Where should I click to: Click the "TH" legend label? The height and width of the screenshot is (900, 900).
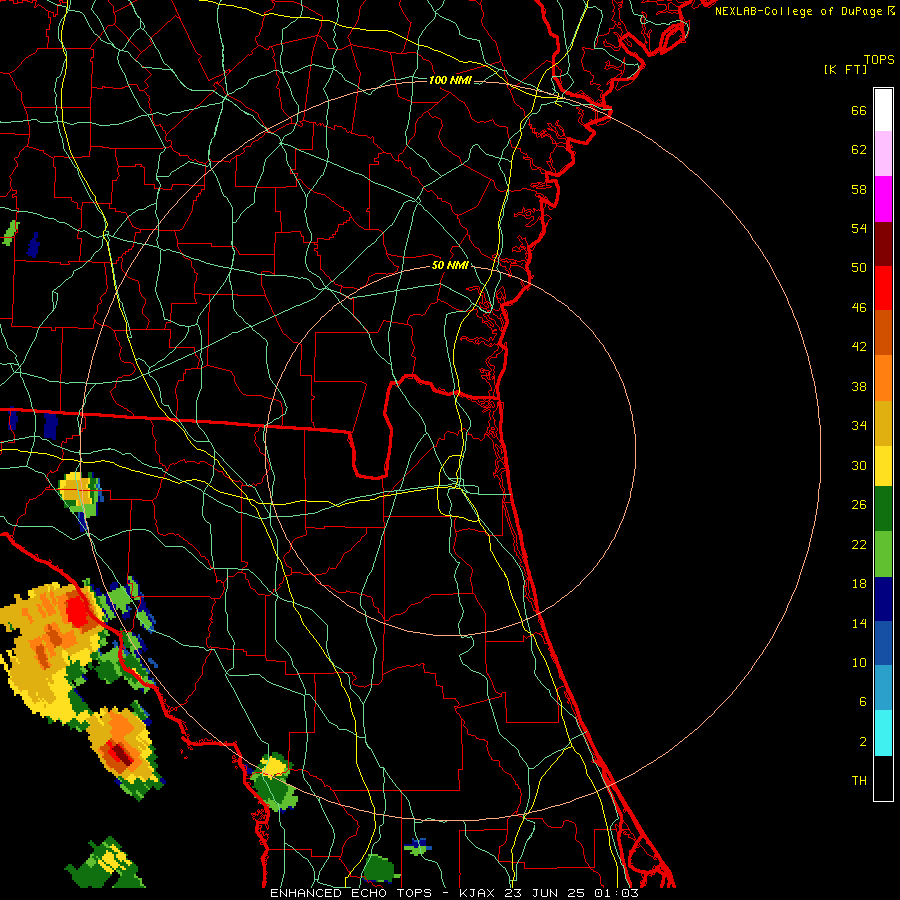pos(859,781)
